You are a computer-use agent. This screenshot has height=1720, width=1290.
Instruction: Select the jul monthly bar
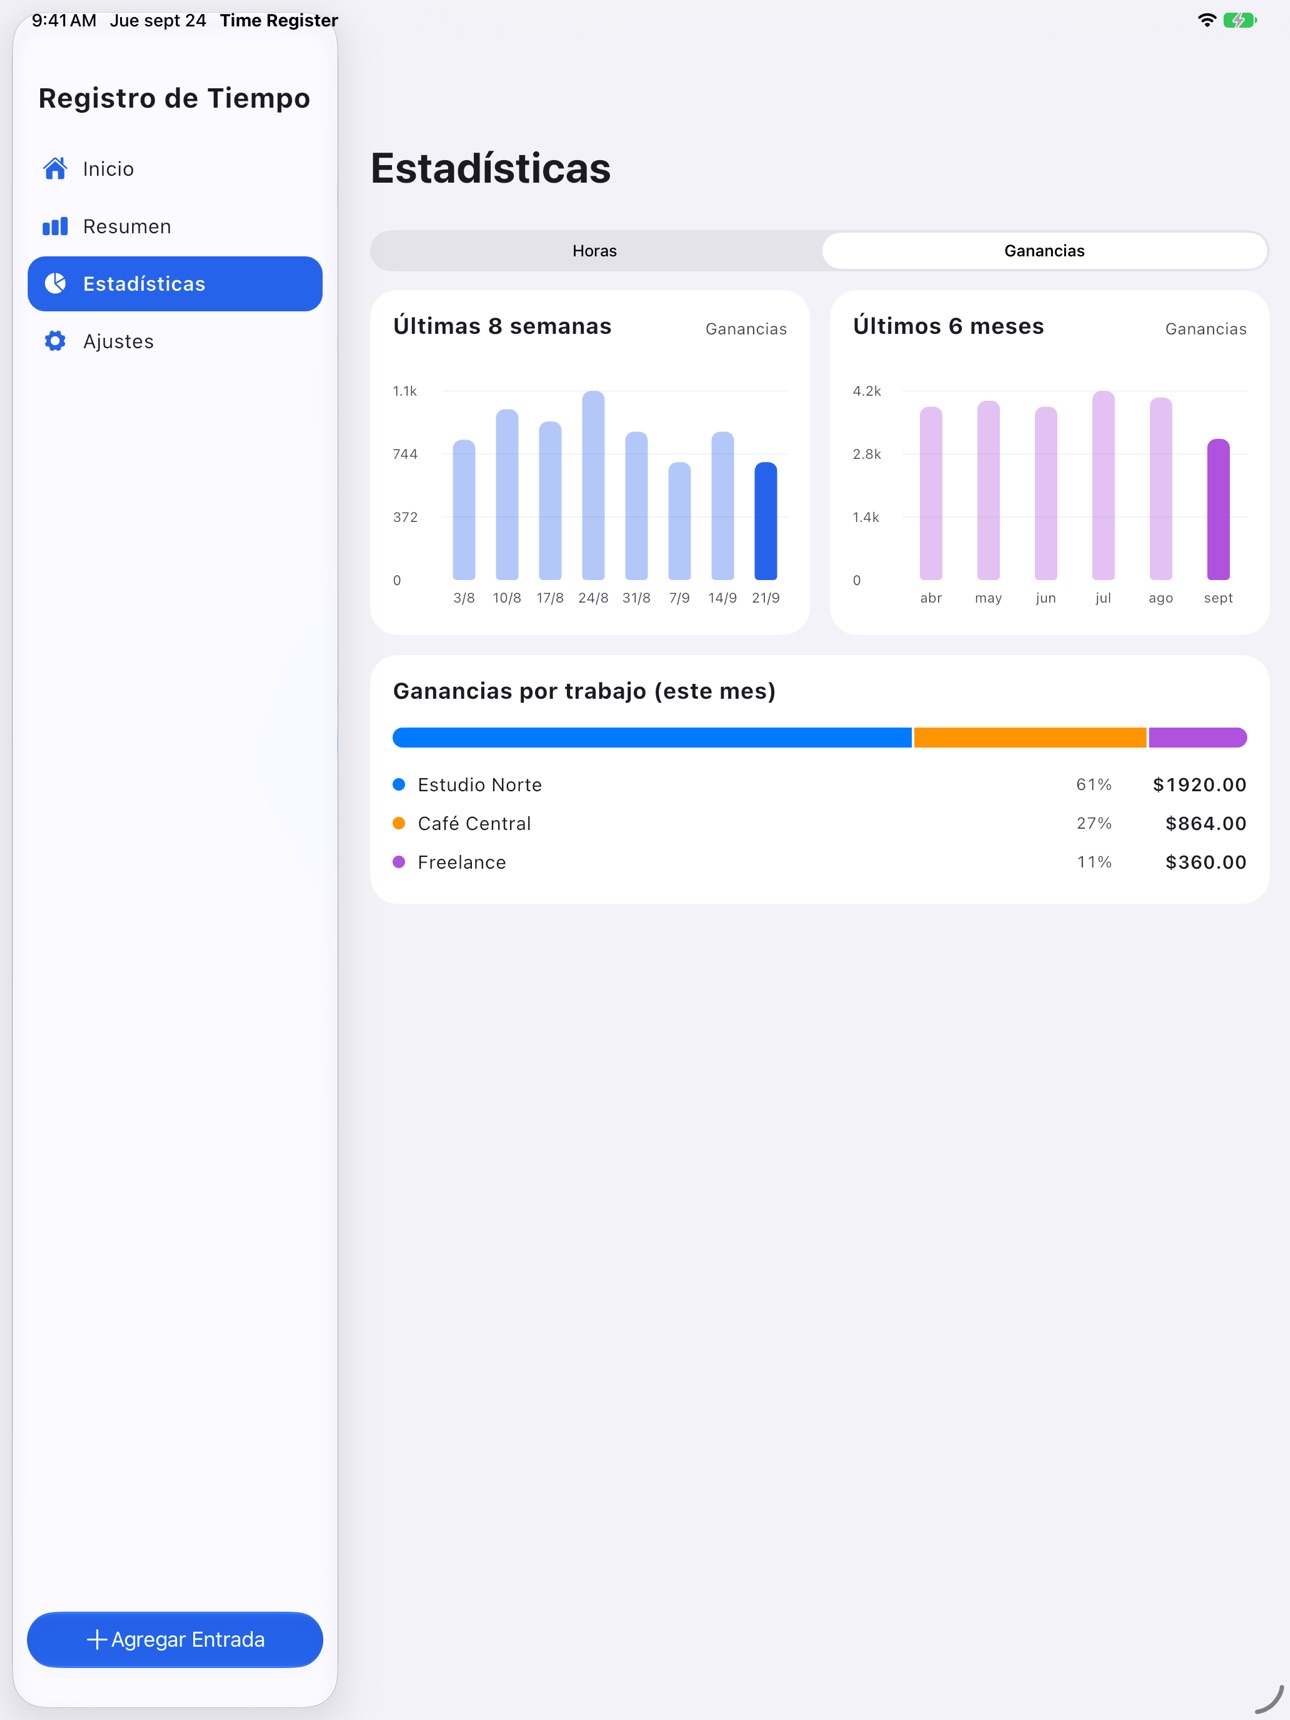(x=1103, y=485)
